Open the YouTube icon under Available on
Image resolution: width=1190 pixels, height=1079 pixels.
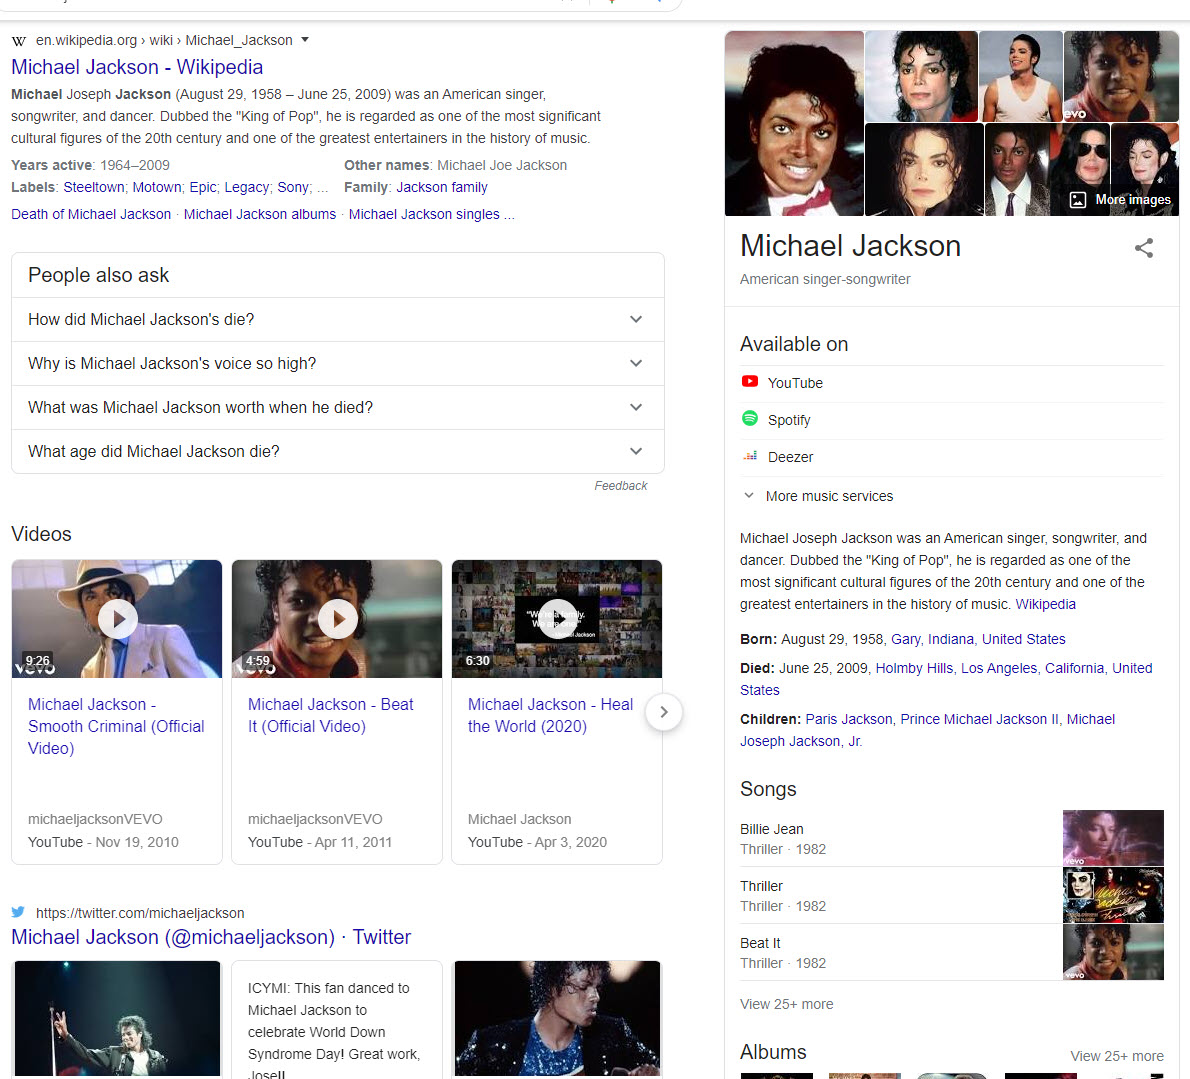pos(750,382)
